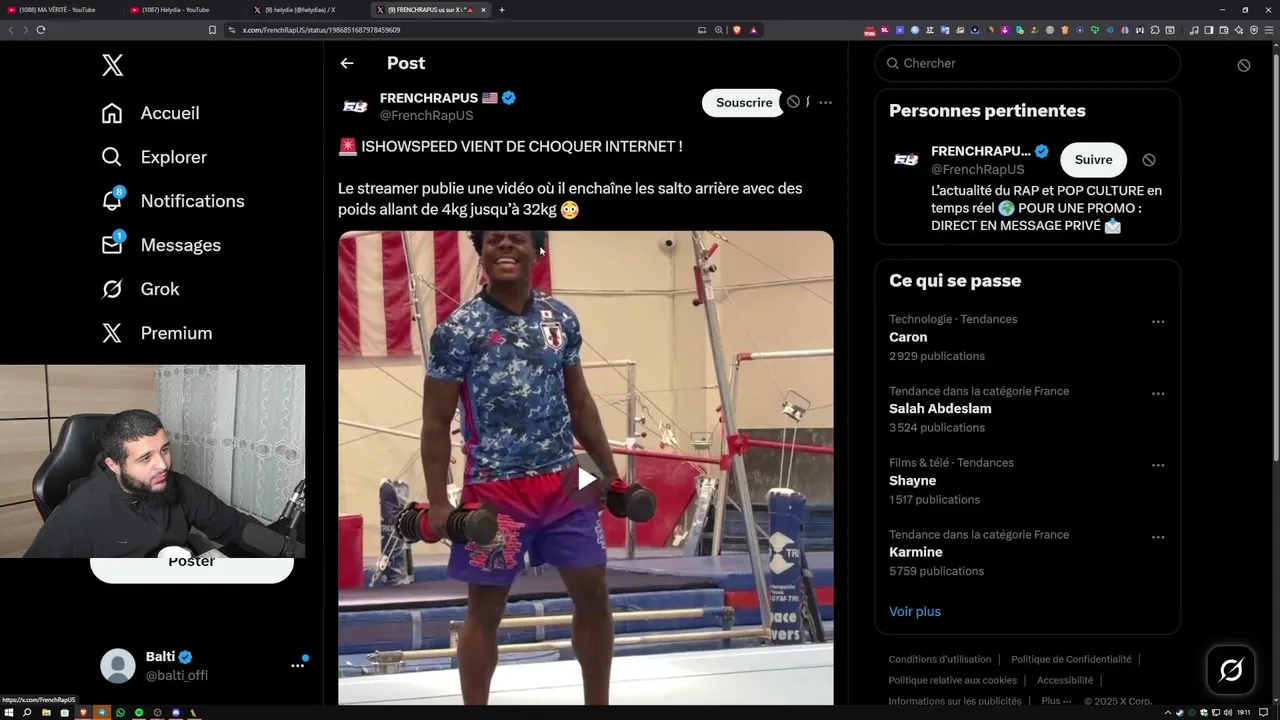Click the FRENCHRAPUS author avatar on the post

click(x=355, y=106)
